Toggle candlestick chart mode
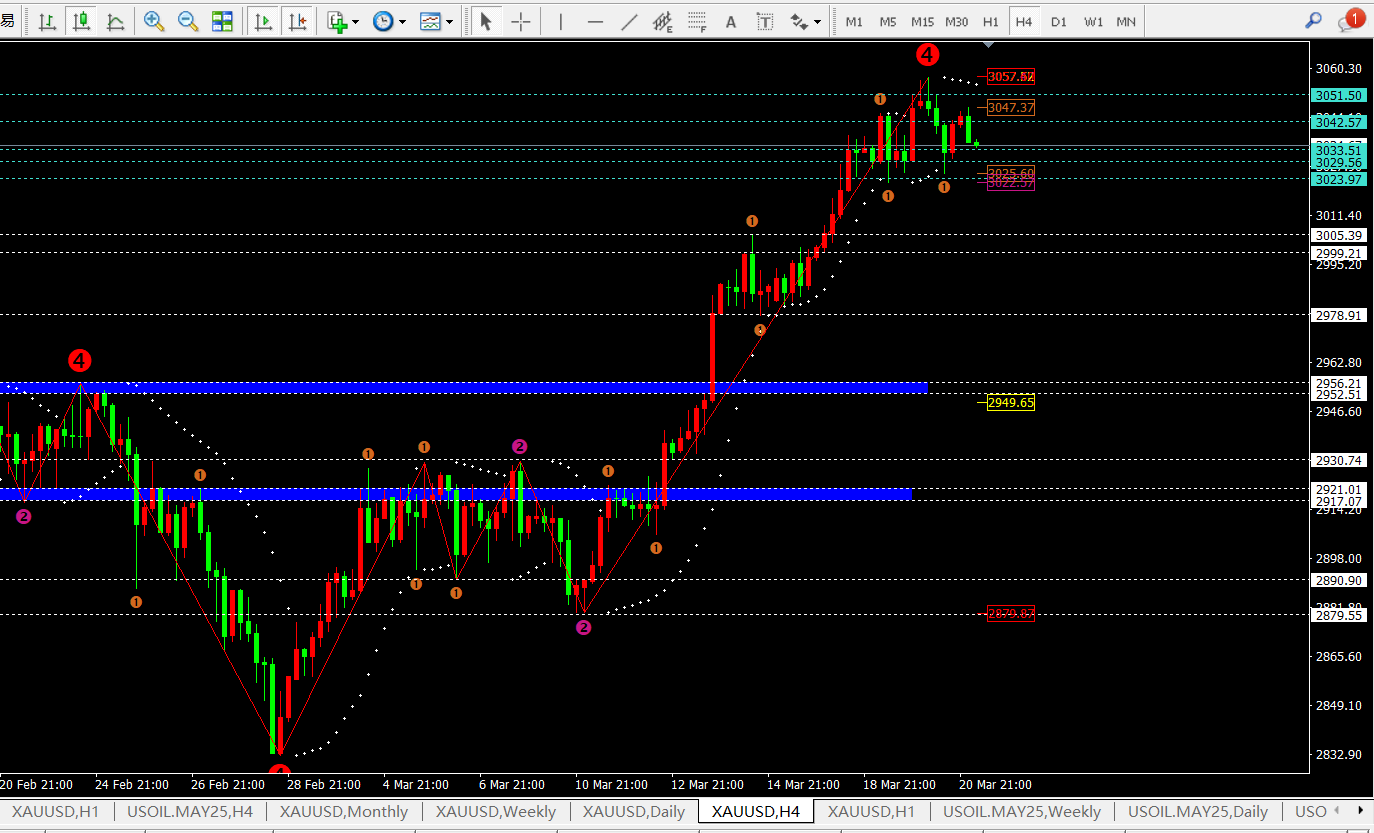This screenshot has width=1374, height=833. (81, 21)
